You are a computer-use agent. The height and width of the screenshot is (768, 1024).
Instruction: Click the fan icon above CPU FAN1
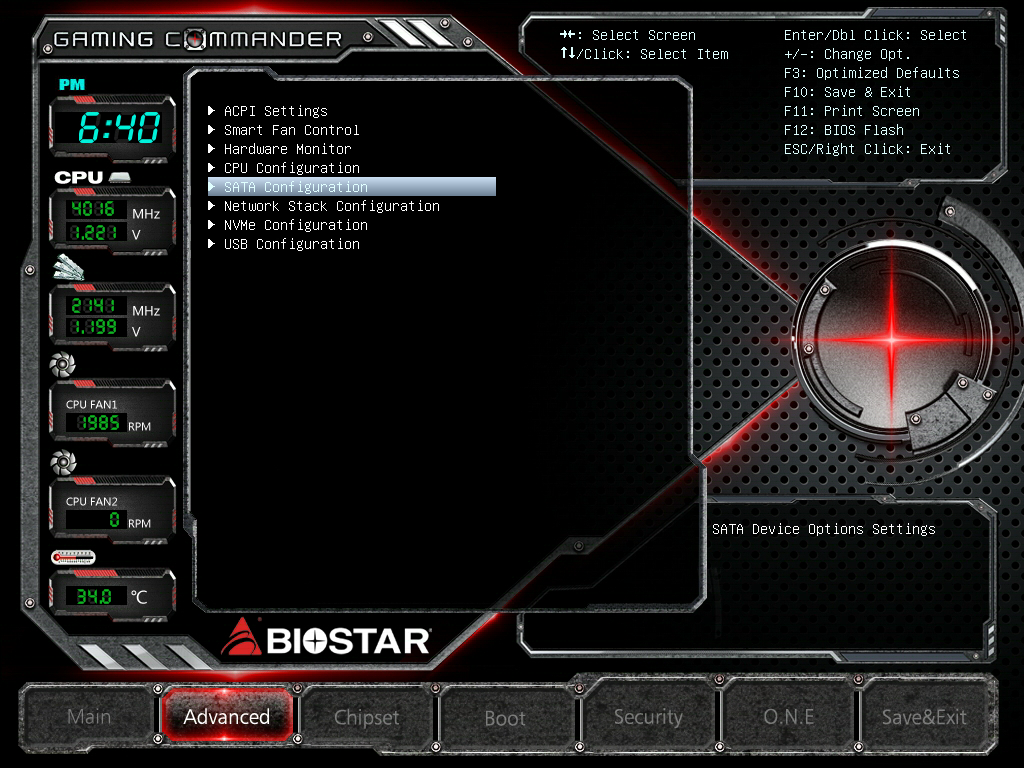[x=63, y=364]
